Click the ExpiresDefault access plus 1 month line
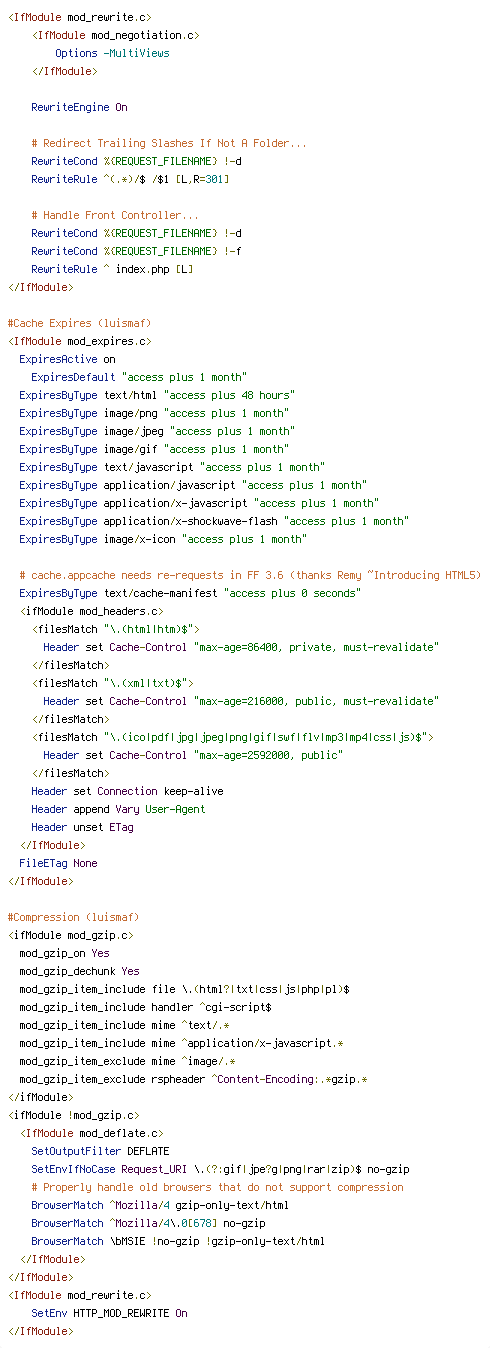The image size is (490, 1348). point(139,377)
